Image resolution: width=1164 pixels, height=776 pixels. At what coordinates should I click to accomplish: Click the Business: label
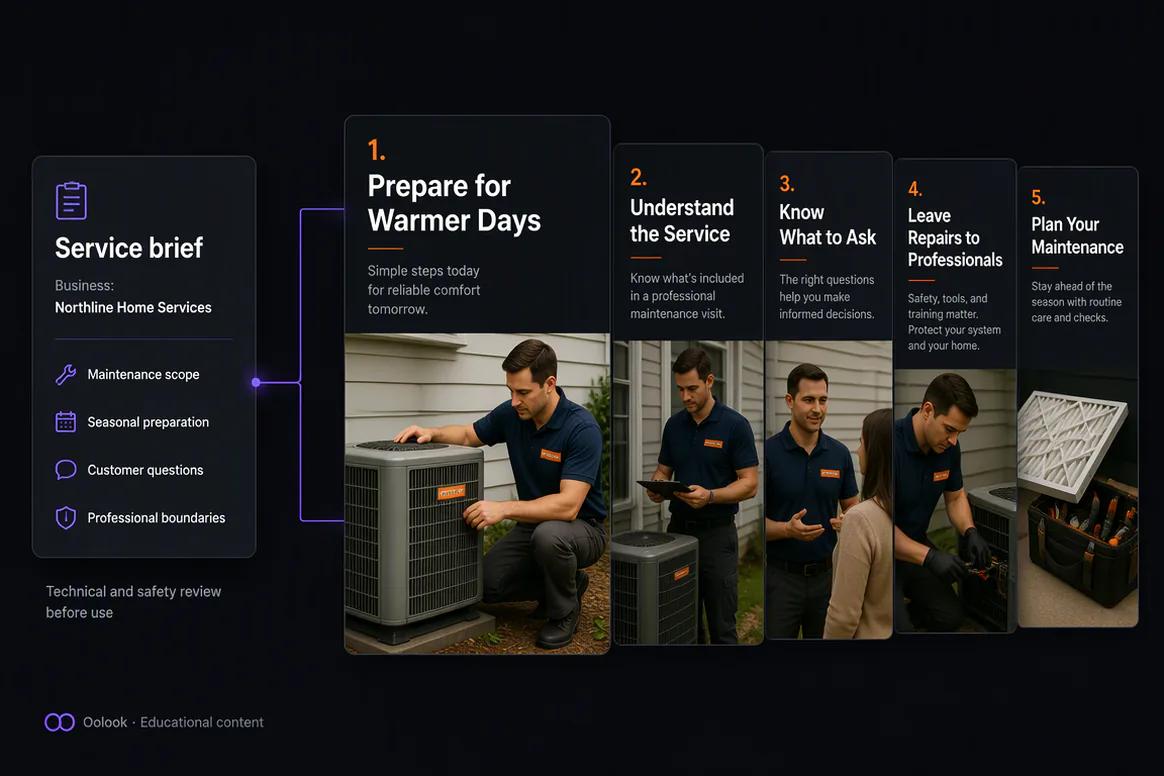point(85,285)
